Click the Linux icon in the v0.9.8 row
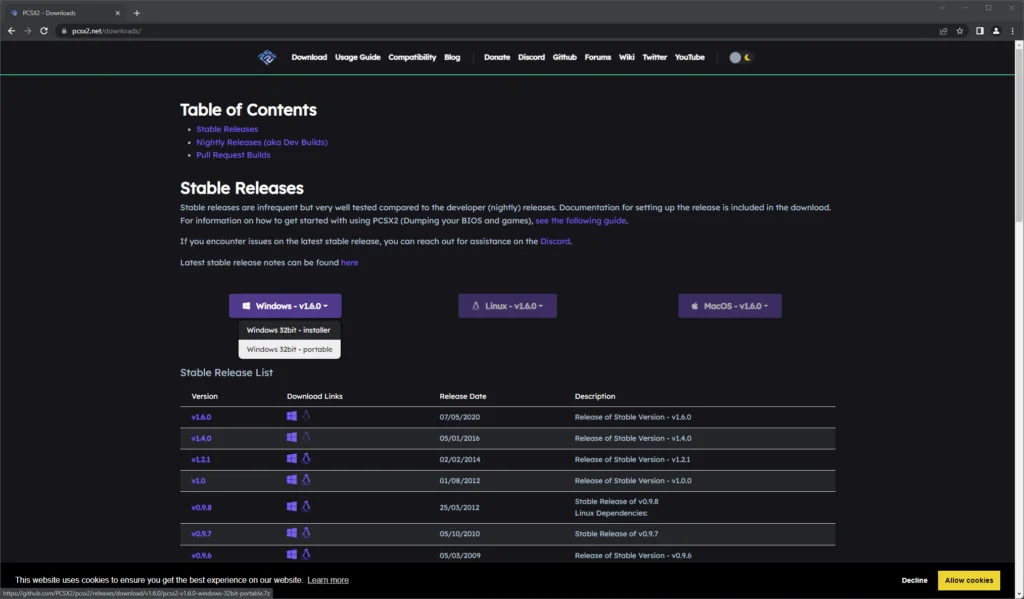 (x=306, y=506)
